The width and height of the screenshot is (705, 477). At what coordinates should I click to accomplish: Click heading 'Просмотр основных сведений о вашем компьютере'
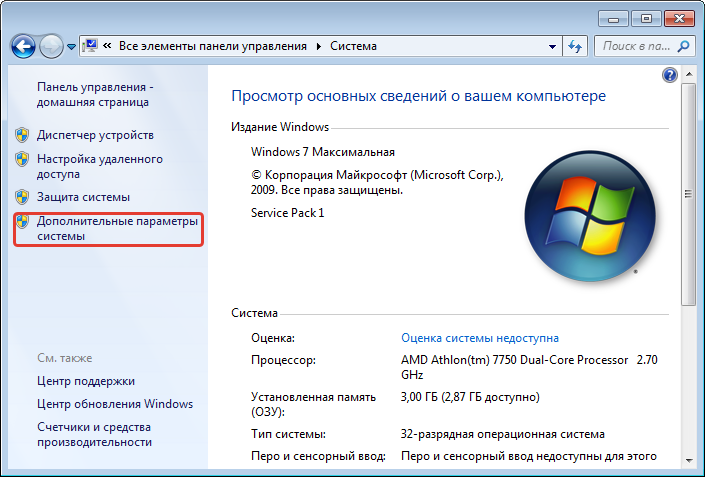[x=419, y=96]
